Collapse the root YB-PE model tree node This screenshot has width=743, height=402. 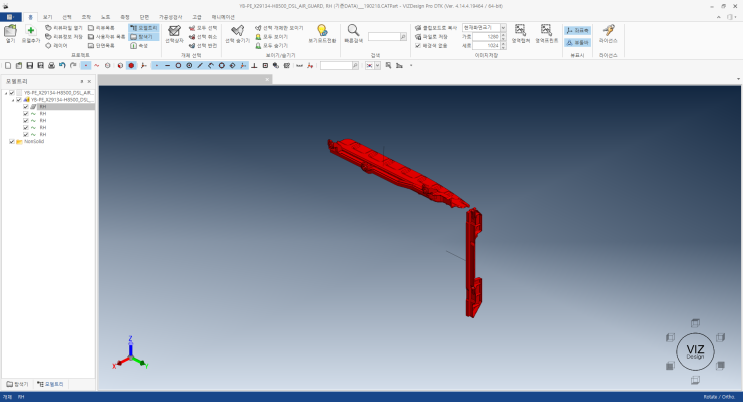click(6, 93)
